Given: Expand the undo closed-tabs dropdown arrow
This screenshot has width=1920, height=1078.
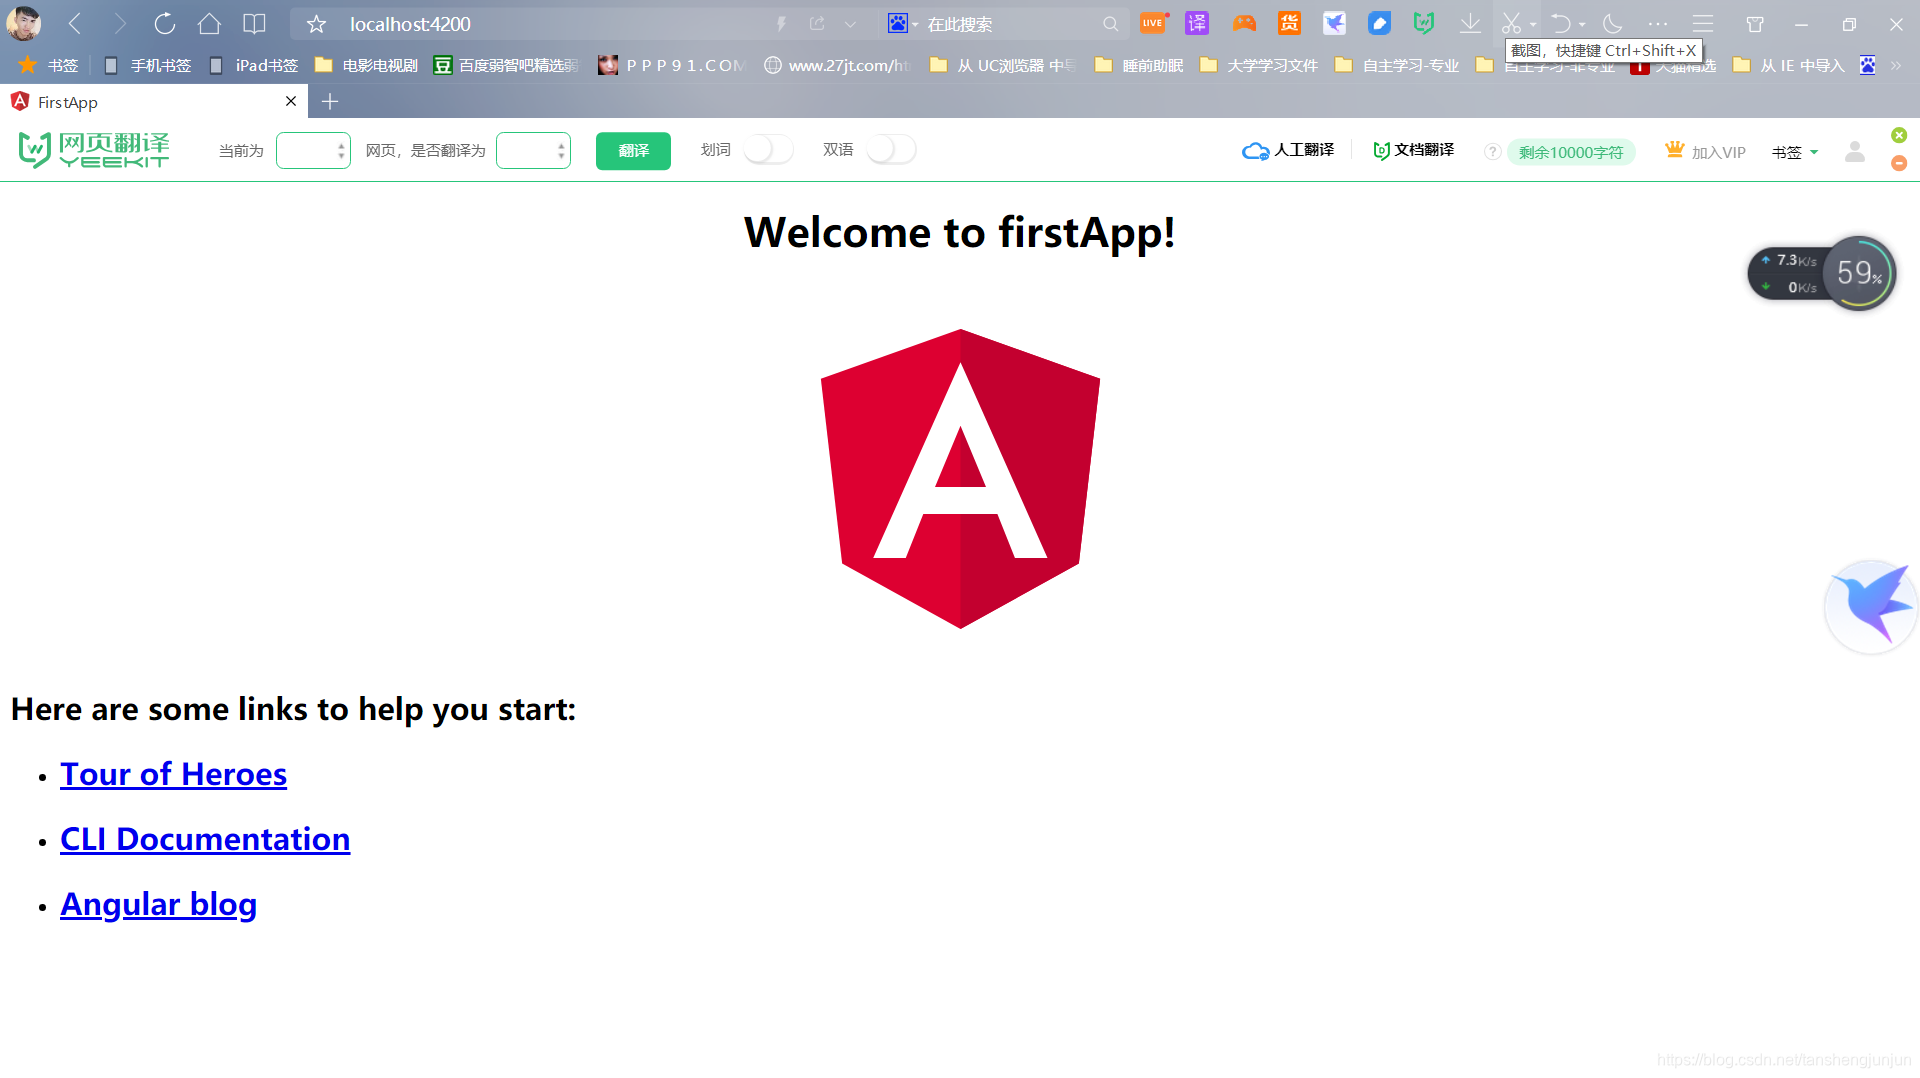Looking at the screenshot, I should 1582,24.
